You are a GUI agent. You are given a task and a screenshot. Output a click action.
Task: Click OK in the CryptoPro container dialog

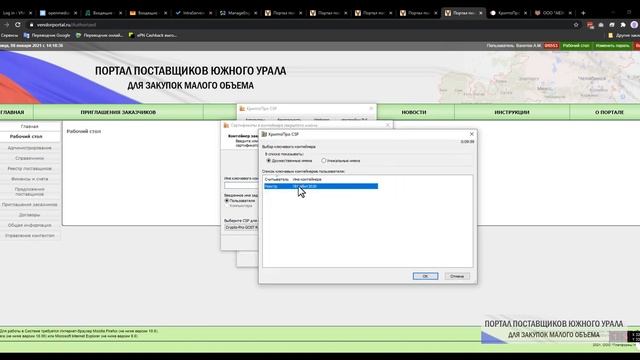(425, 276)
